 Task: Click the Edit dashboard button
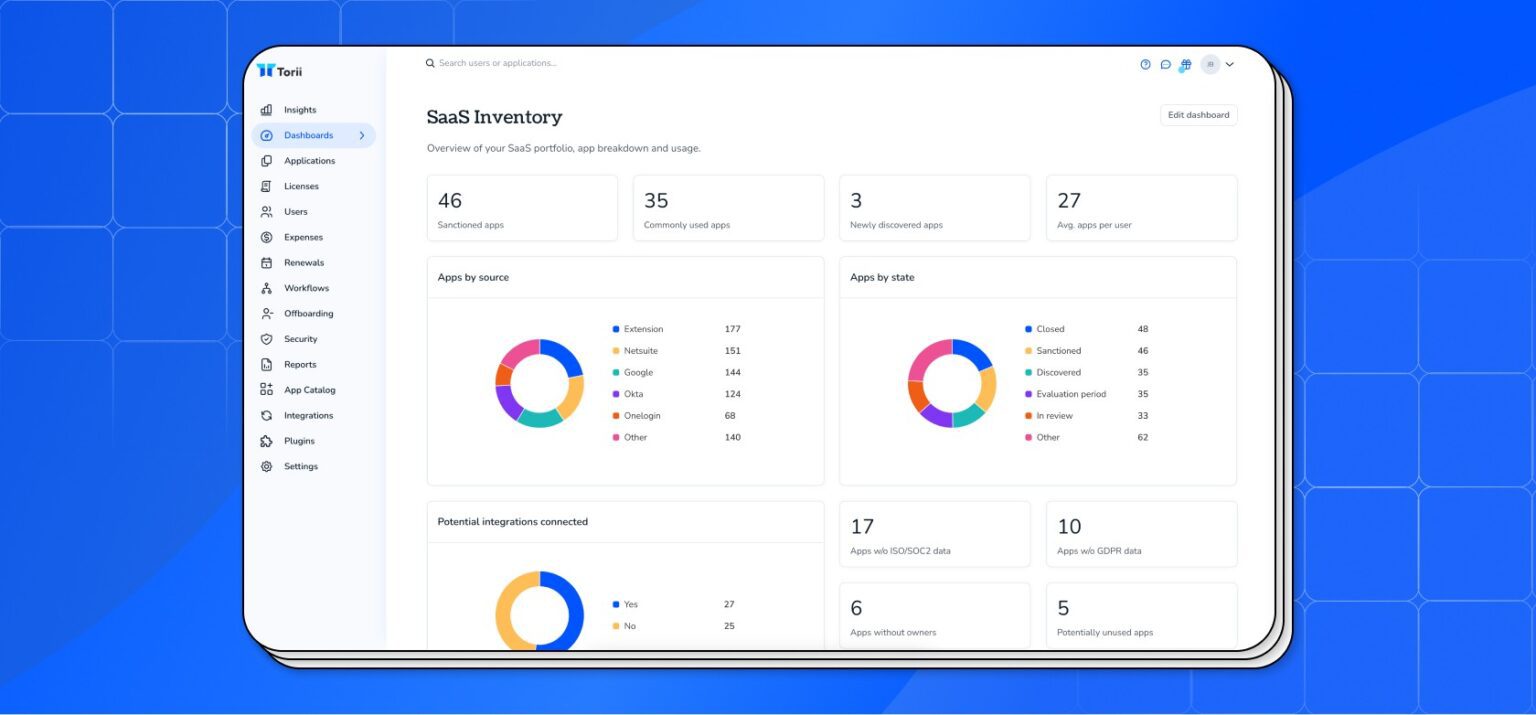point(1198,115)
